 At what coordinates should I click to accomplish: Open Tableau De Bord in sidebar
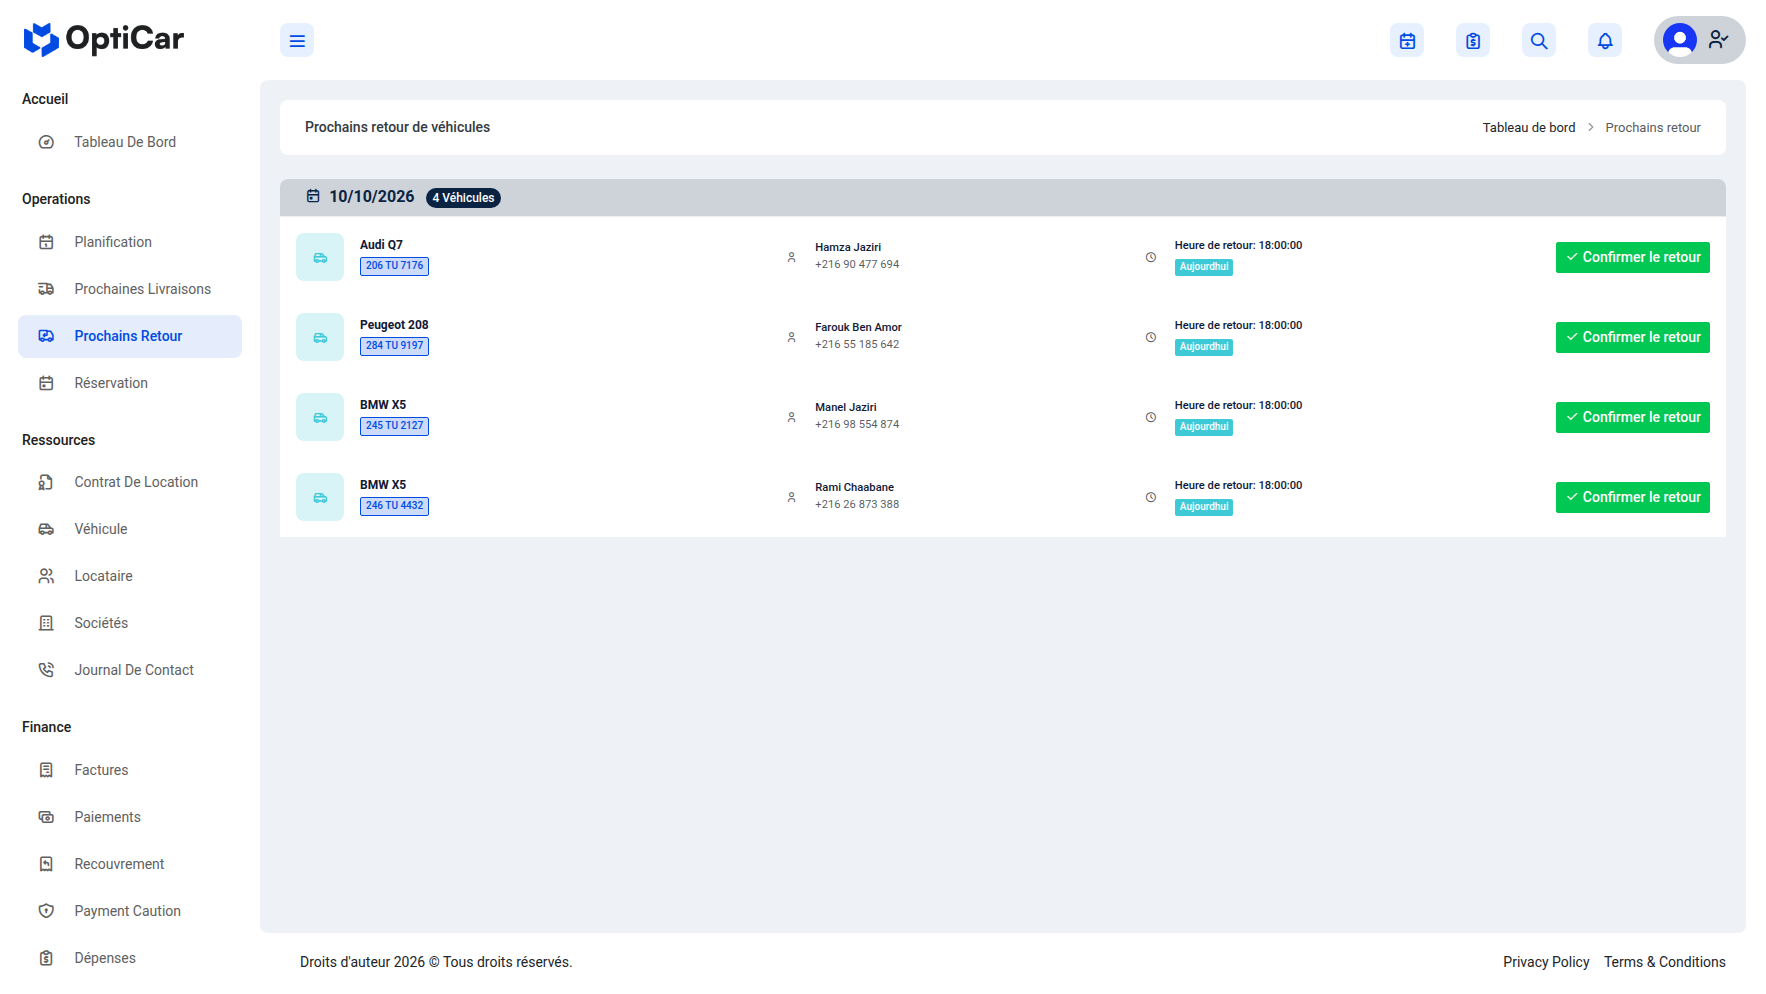[130, 142]
